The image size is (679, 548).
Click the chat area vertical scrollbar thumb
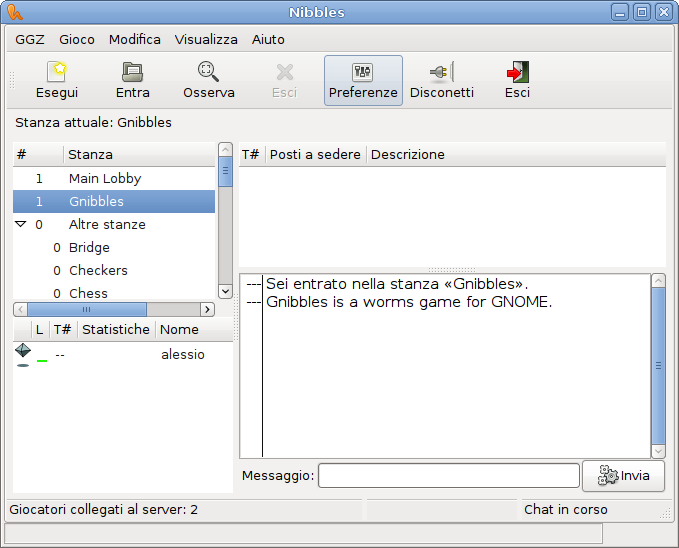(x=658, y=366)
